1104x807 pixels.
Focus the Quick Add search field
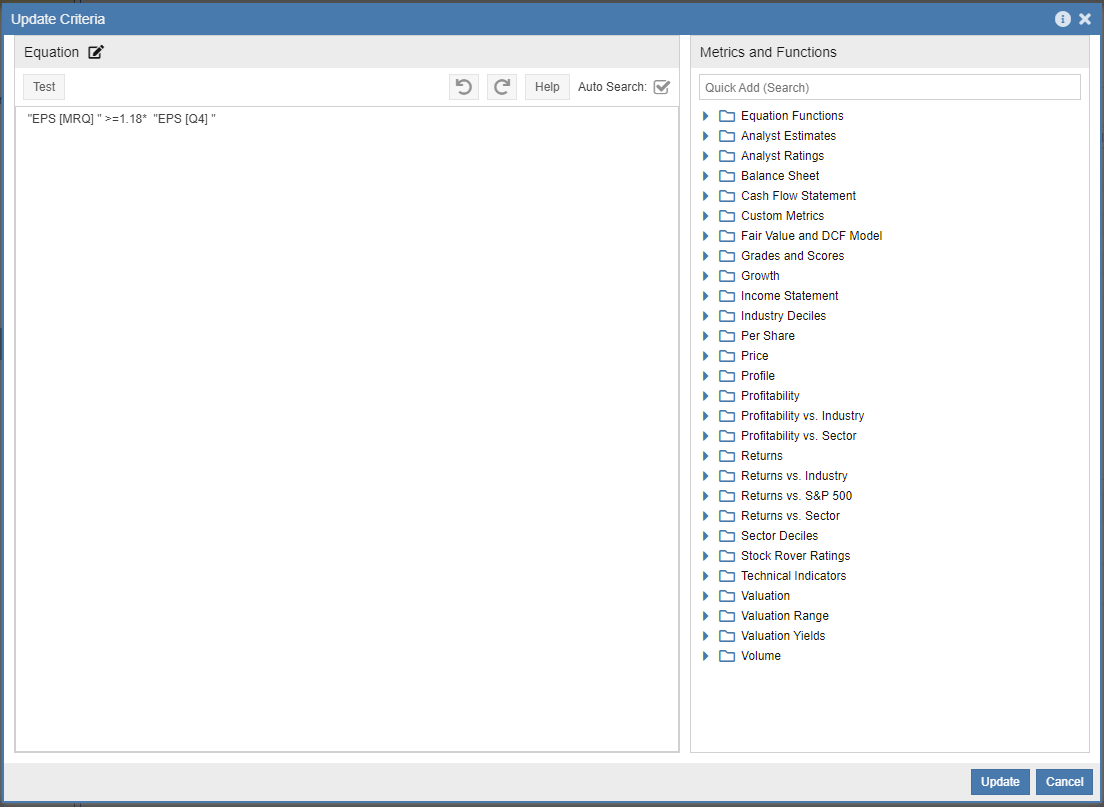889,87
